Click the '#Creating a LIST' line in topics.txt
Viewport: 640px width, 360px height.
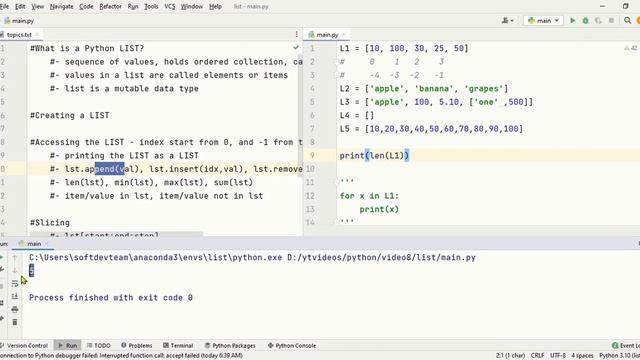[x=70, y=116]
